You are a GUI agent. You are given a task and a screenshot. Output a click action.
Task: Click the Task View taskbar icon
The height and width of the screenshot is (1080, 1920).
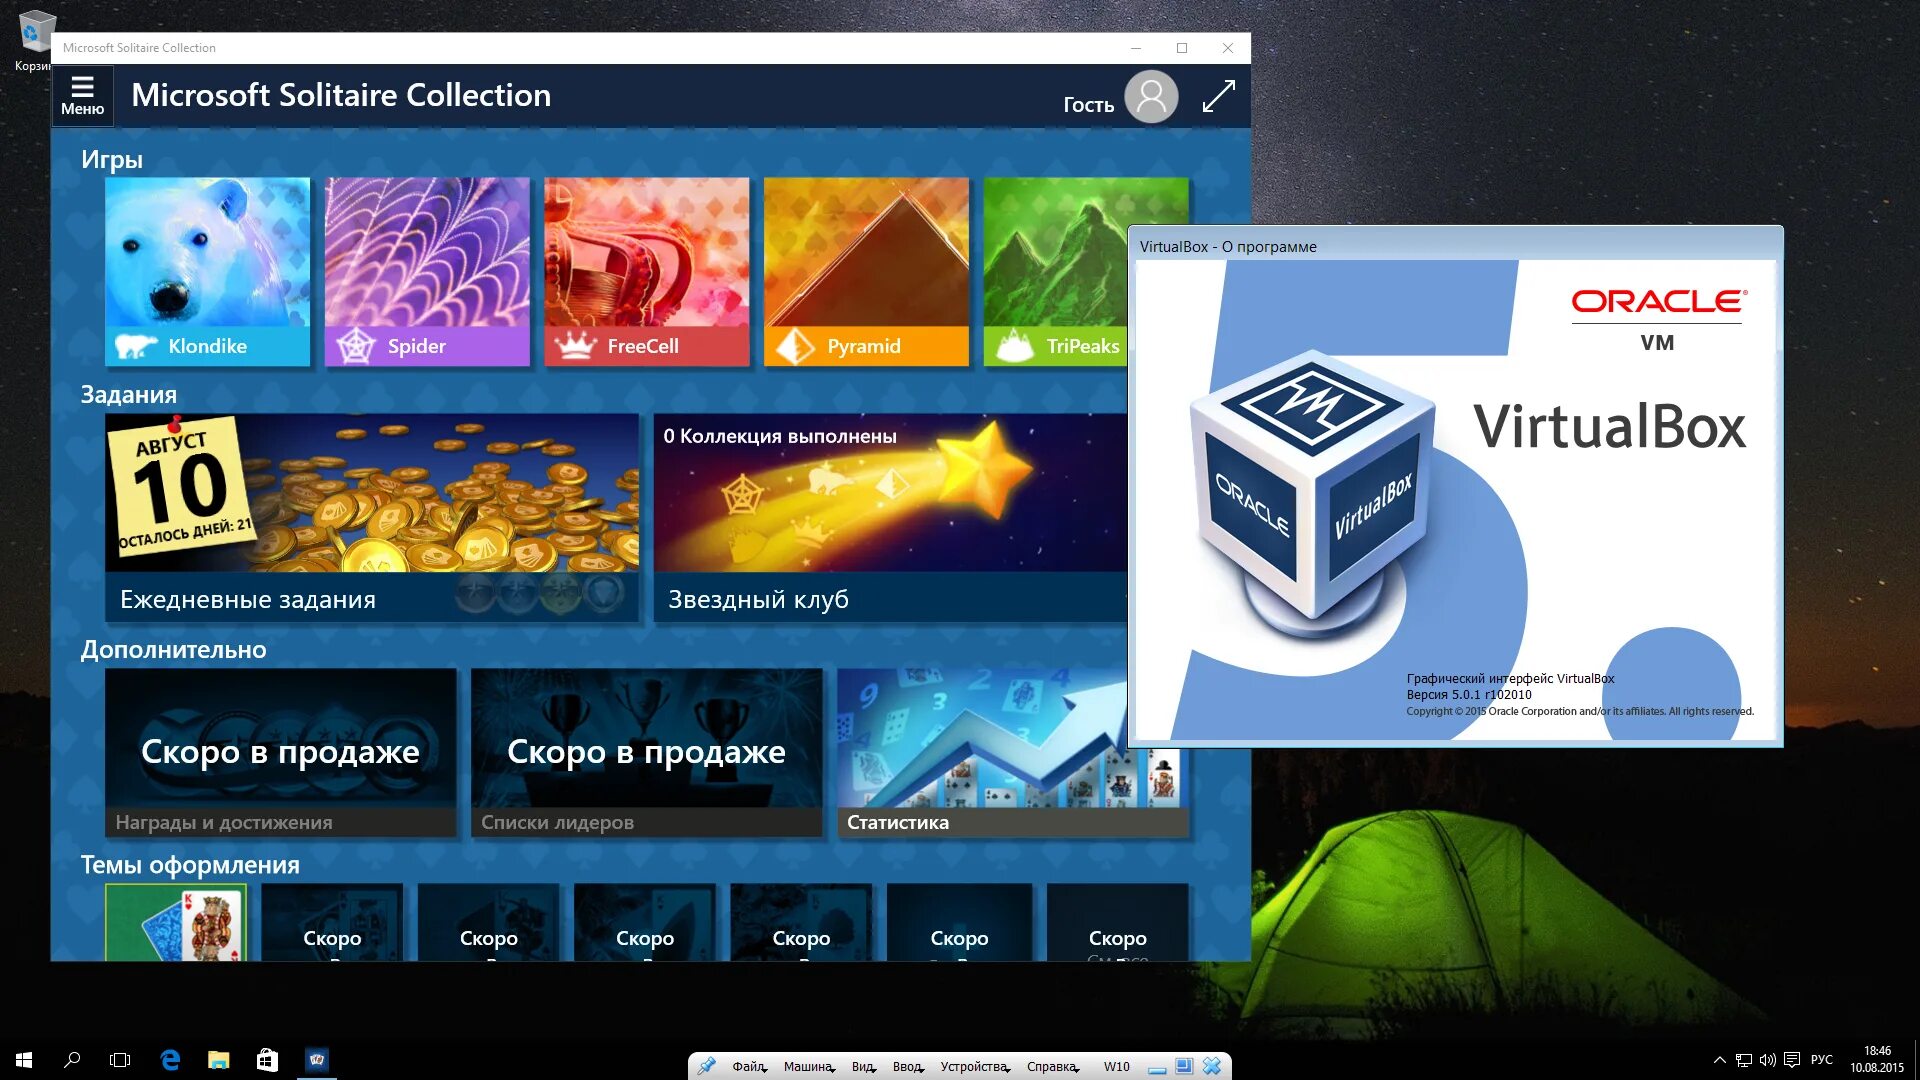coord(120,1060)
